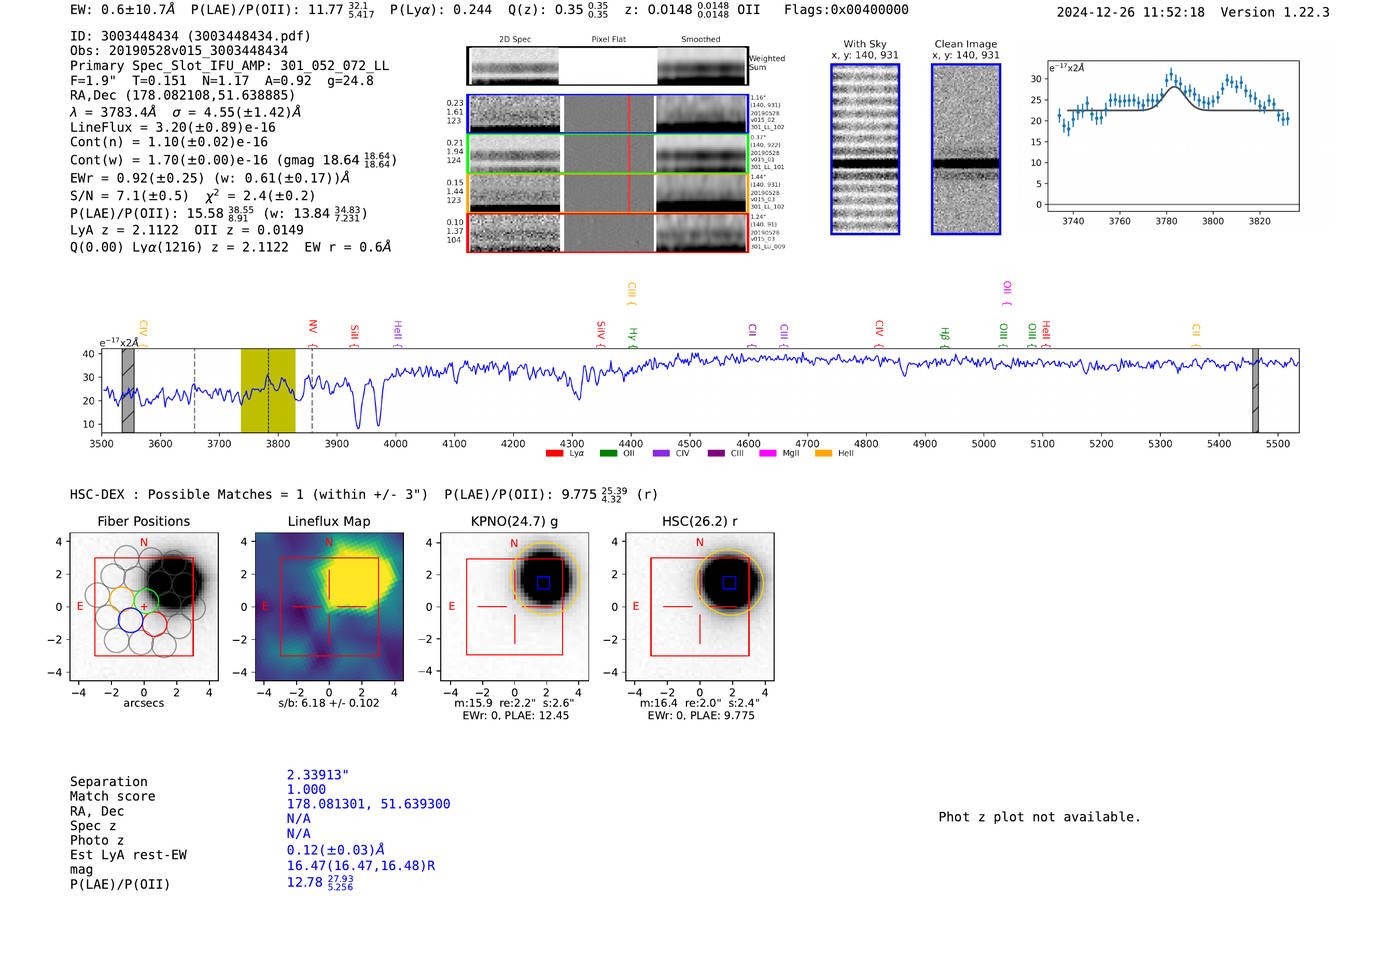Select the KPNO(24.7) g cutout
The image size is (1400, 953).
coord(515,607)
